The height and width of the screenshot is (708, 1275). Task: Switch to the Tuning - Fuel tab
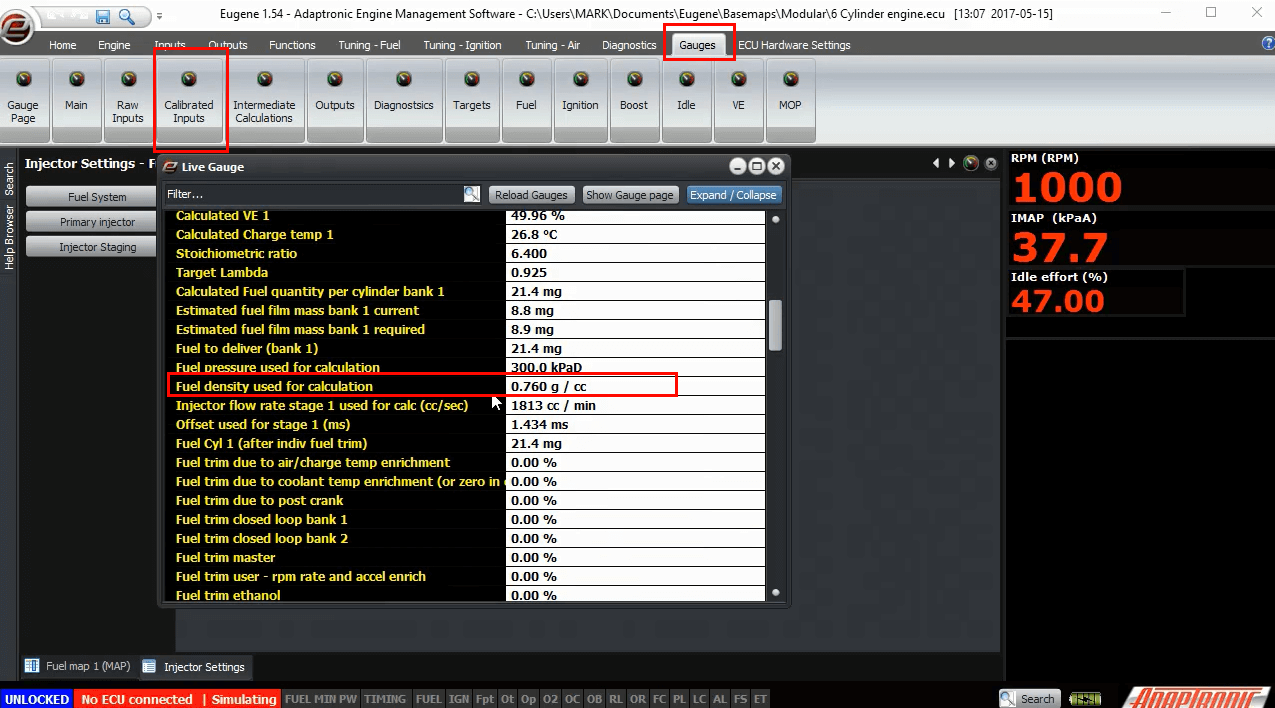(369, 45)
